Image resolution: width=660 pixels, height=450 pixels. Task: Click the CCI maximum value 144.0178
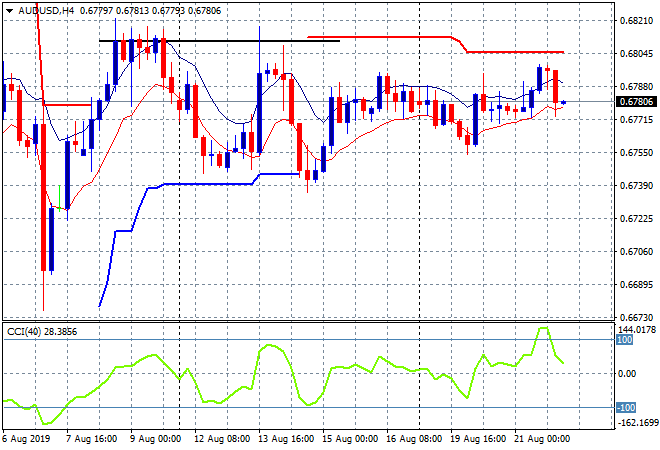coord(636,330)
